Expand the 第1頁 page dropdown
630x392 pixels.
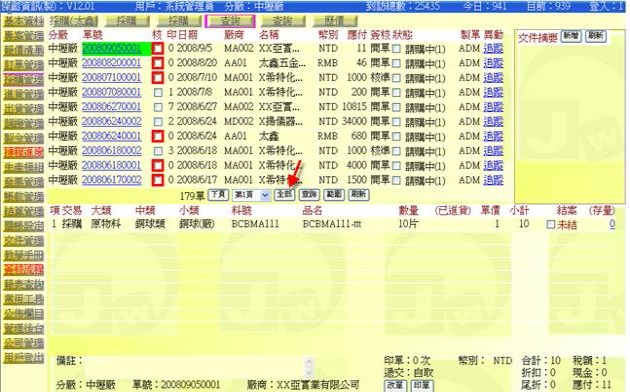tap(251, 195)
